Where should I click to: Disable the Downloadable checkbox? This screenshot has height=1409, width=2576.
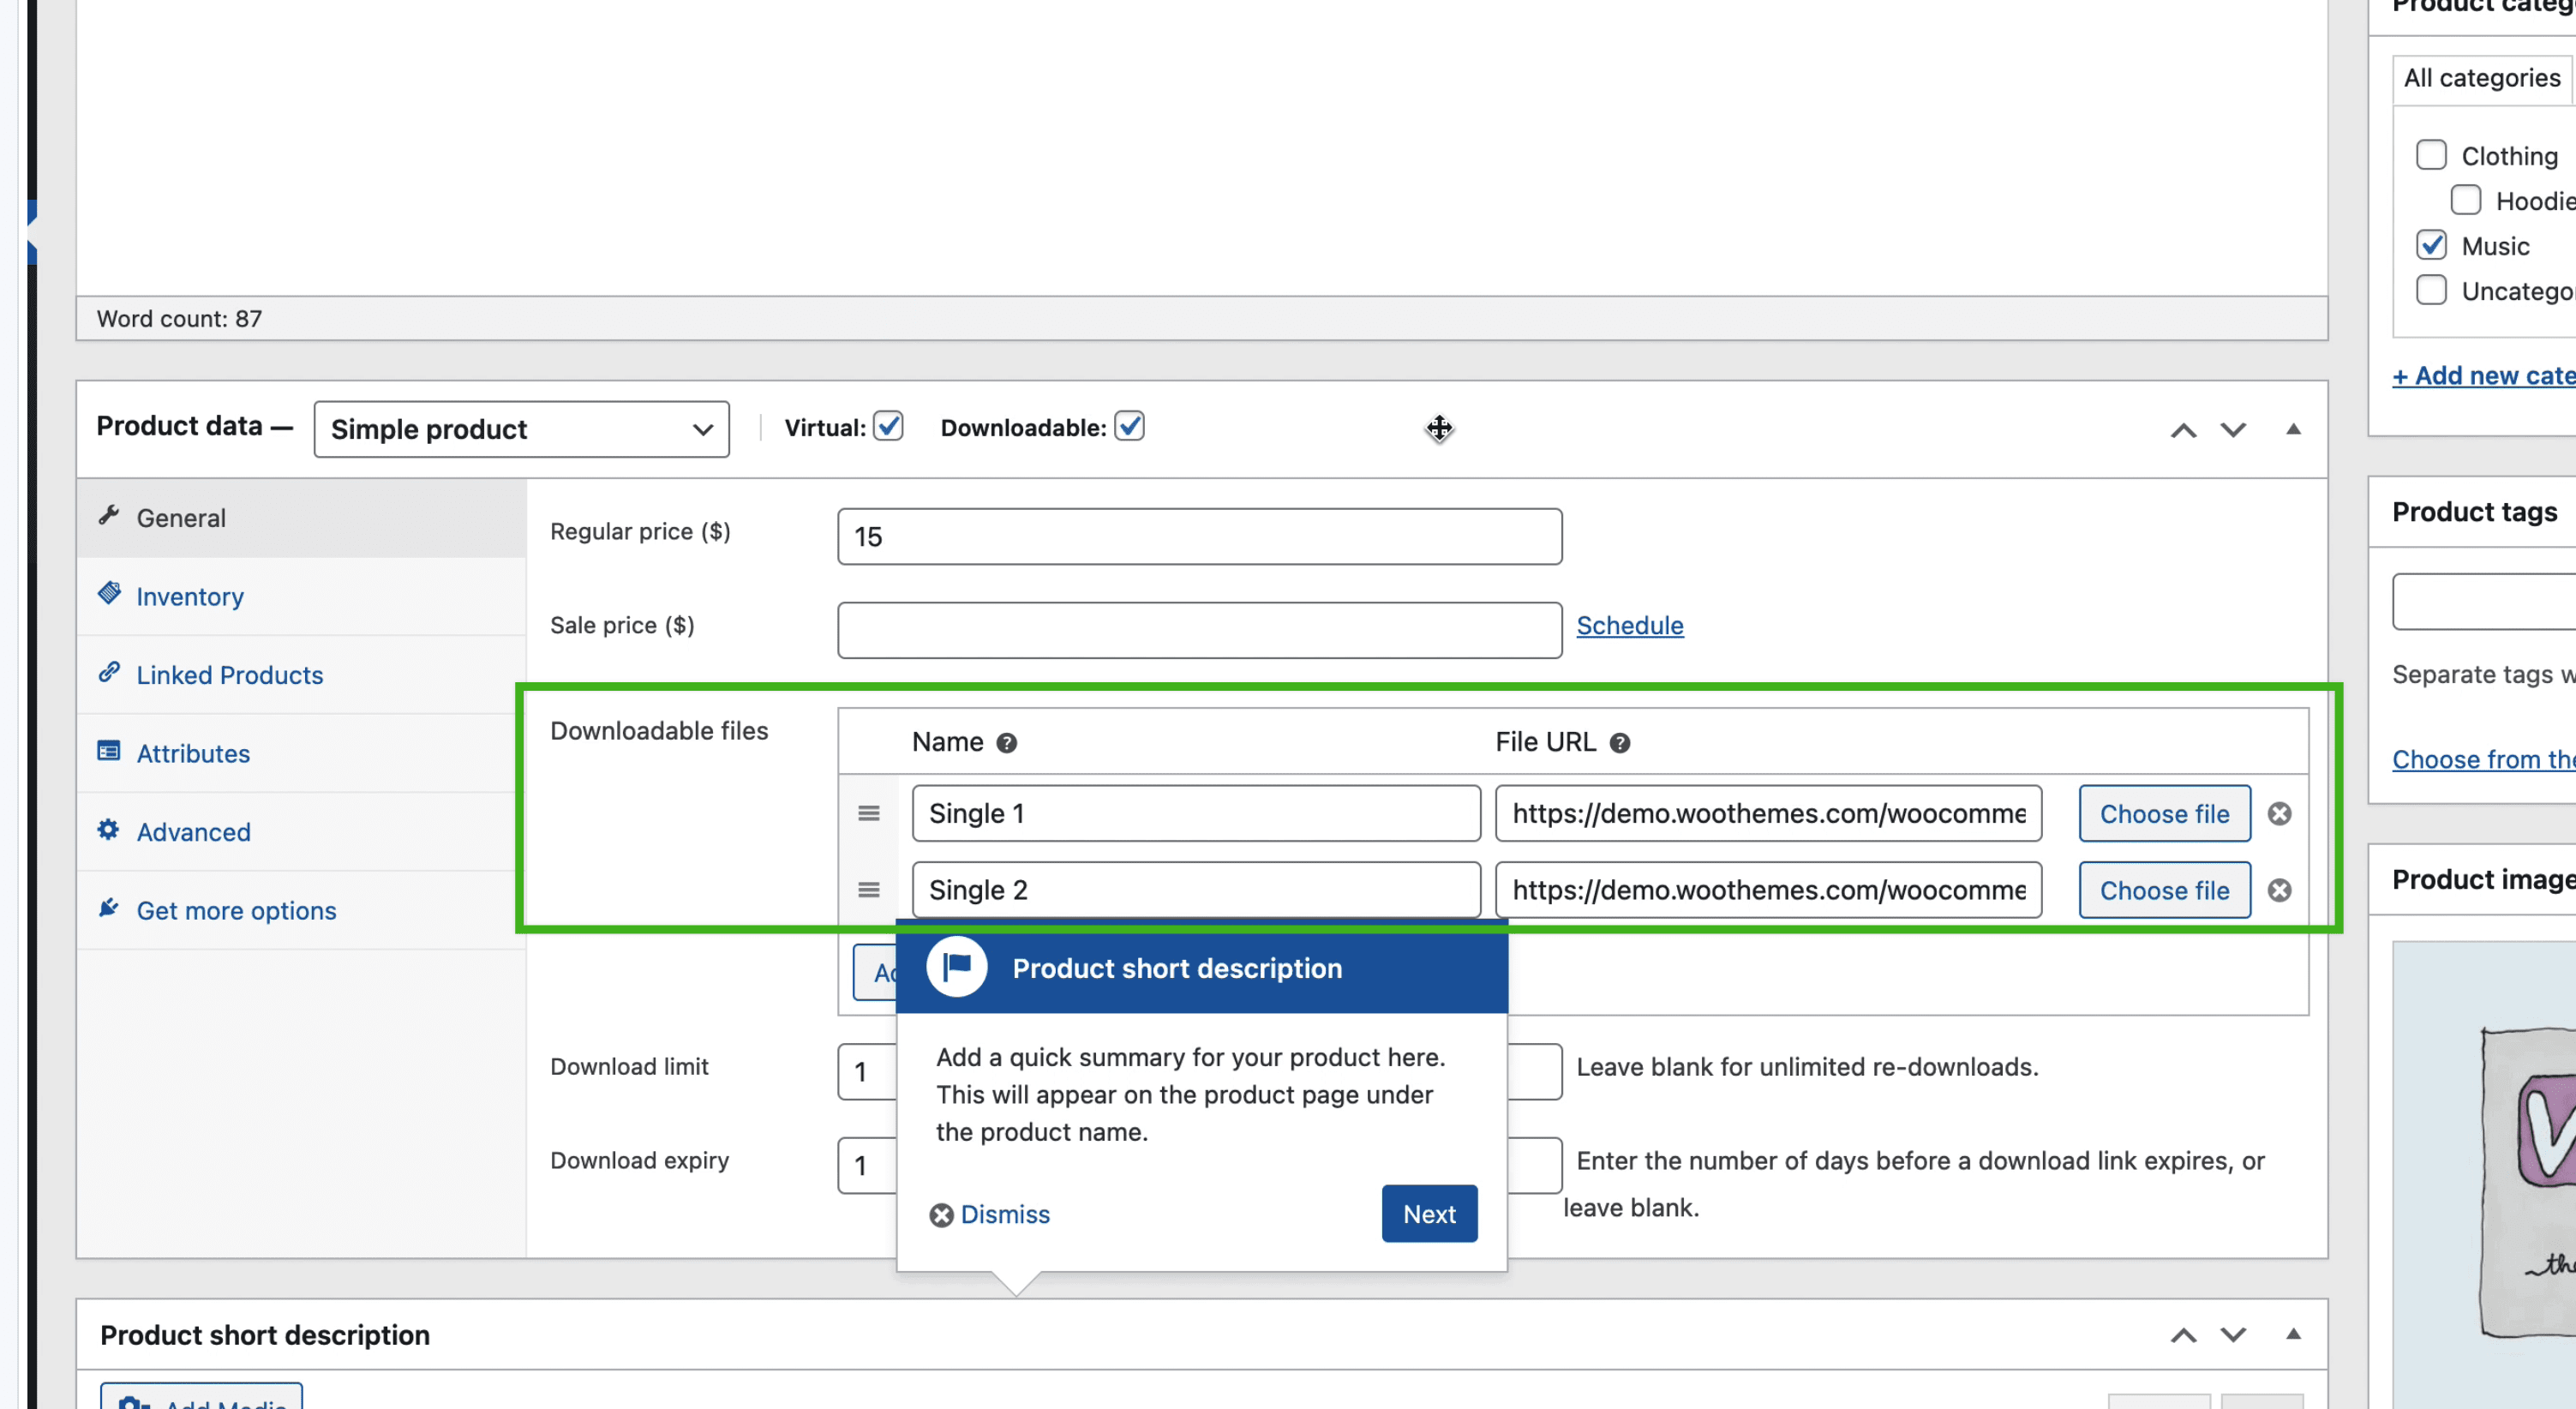pyautogui.click(x=1130, y=425)
